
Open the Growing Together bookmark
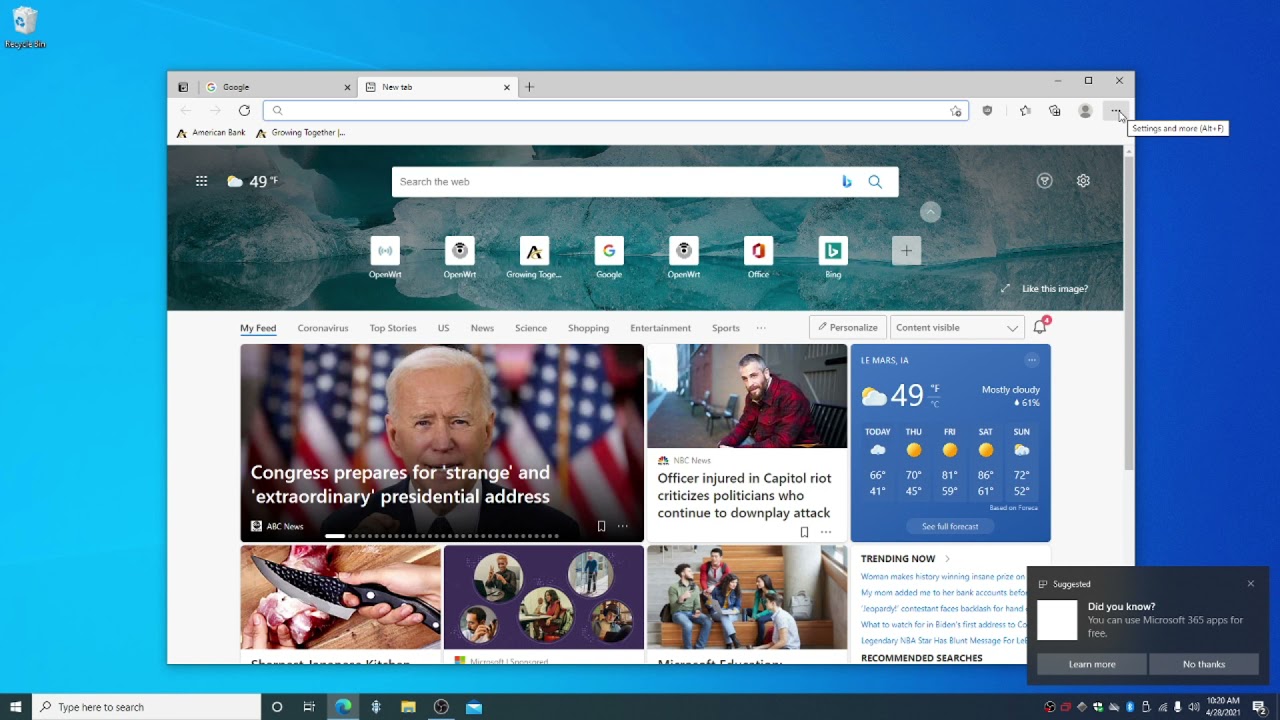tap(300, 132)
